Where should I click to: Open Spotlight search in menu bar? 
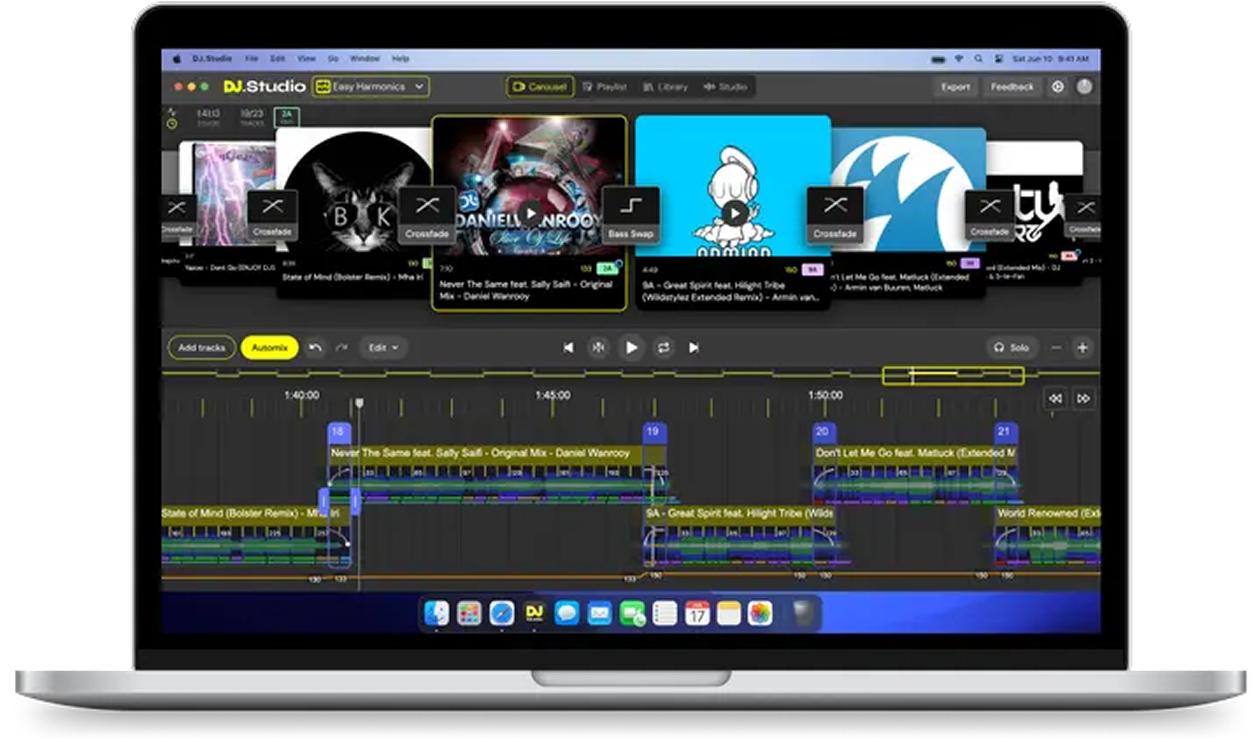(977, 59)
